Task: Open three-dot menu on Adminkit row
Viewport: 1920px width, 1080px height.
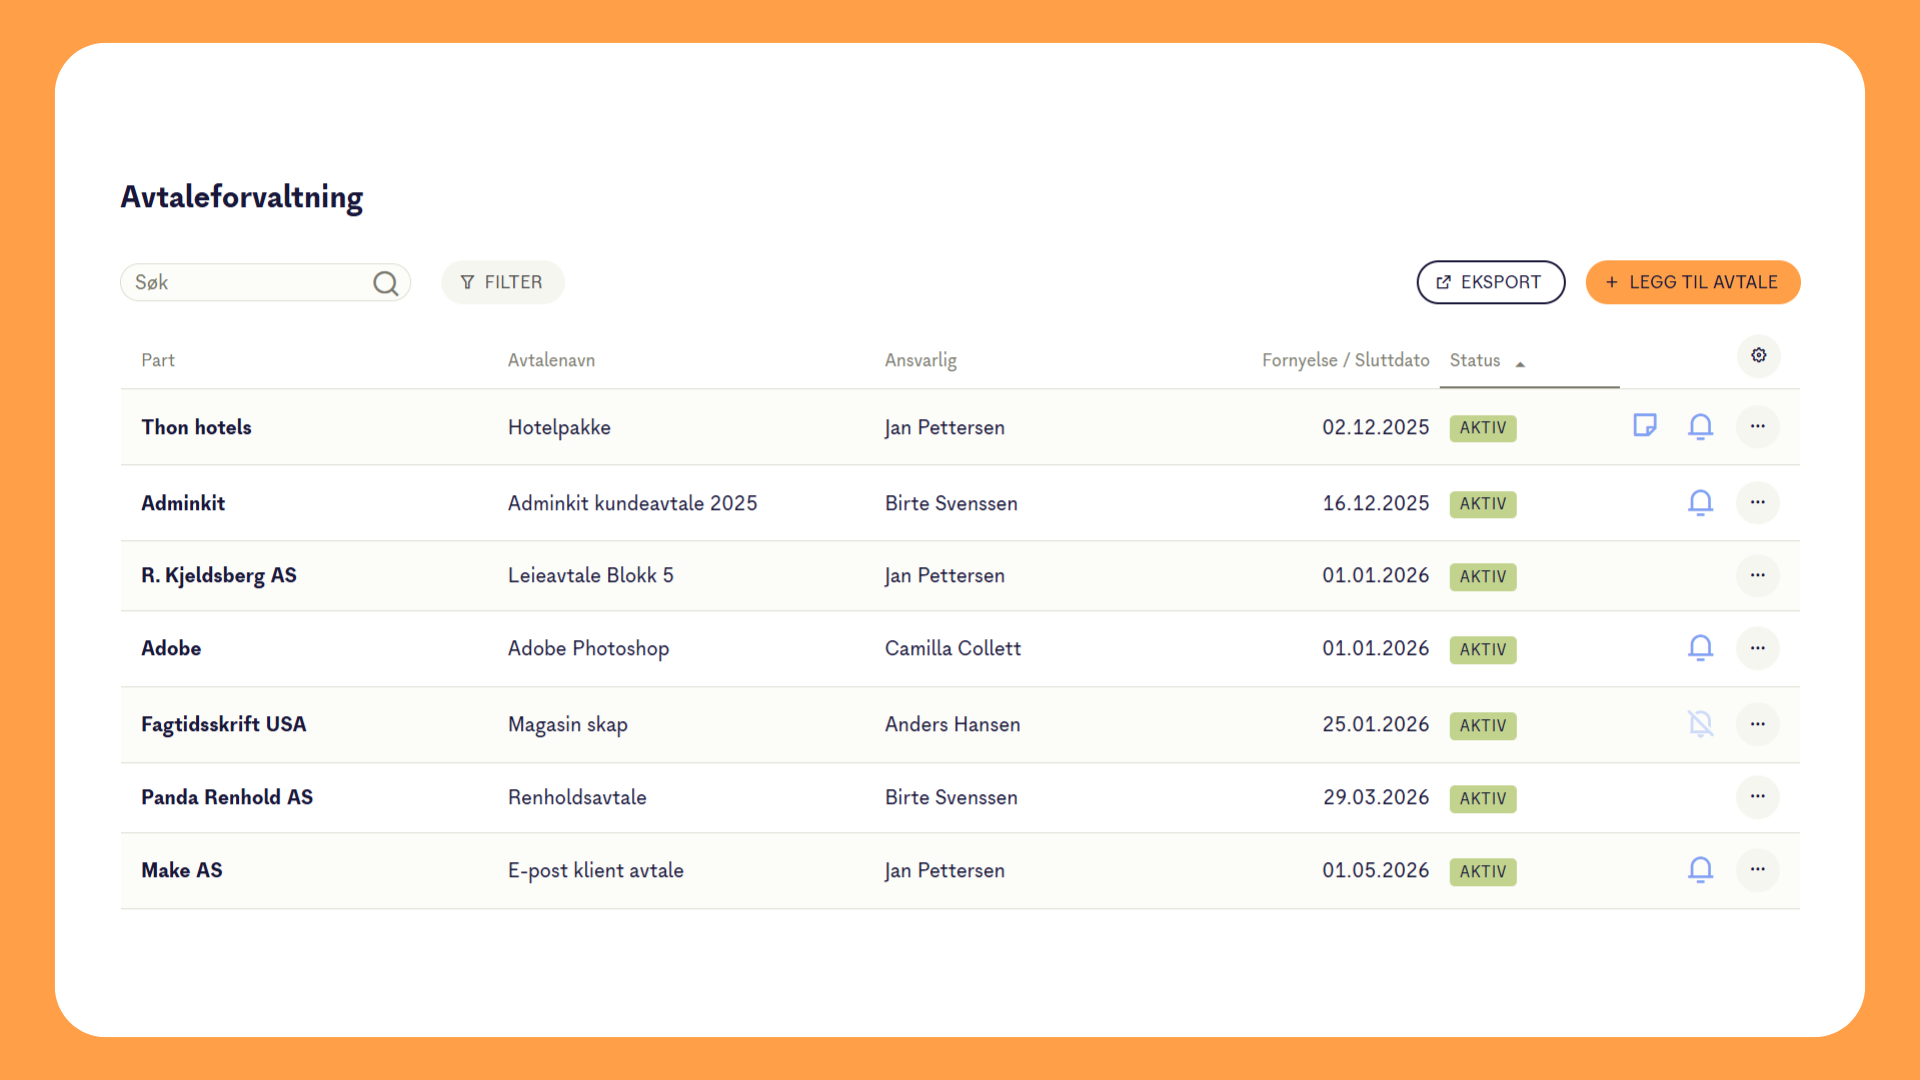Action: 1757,503
